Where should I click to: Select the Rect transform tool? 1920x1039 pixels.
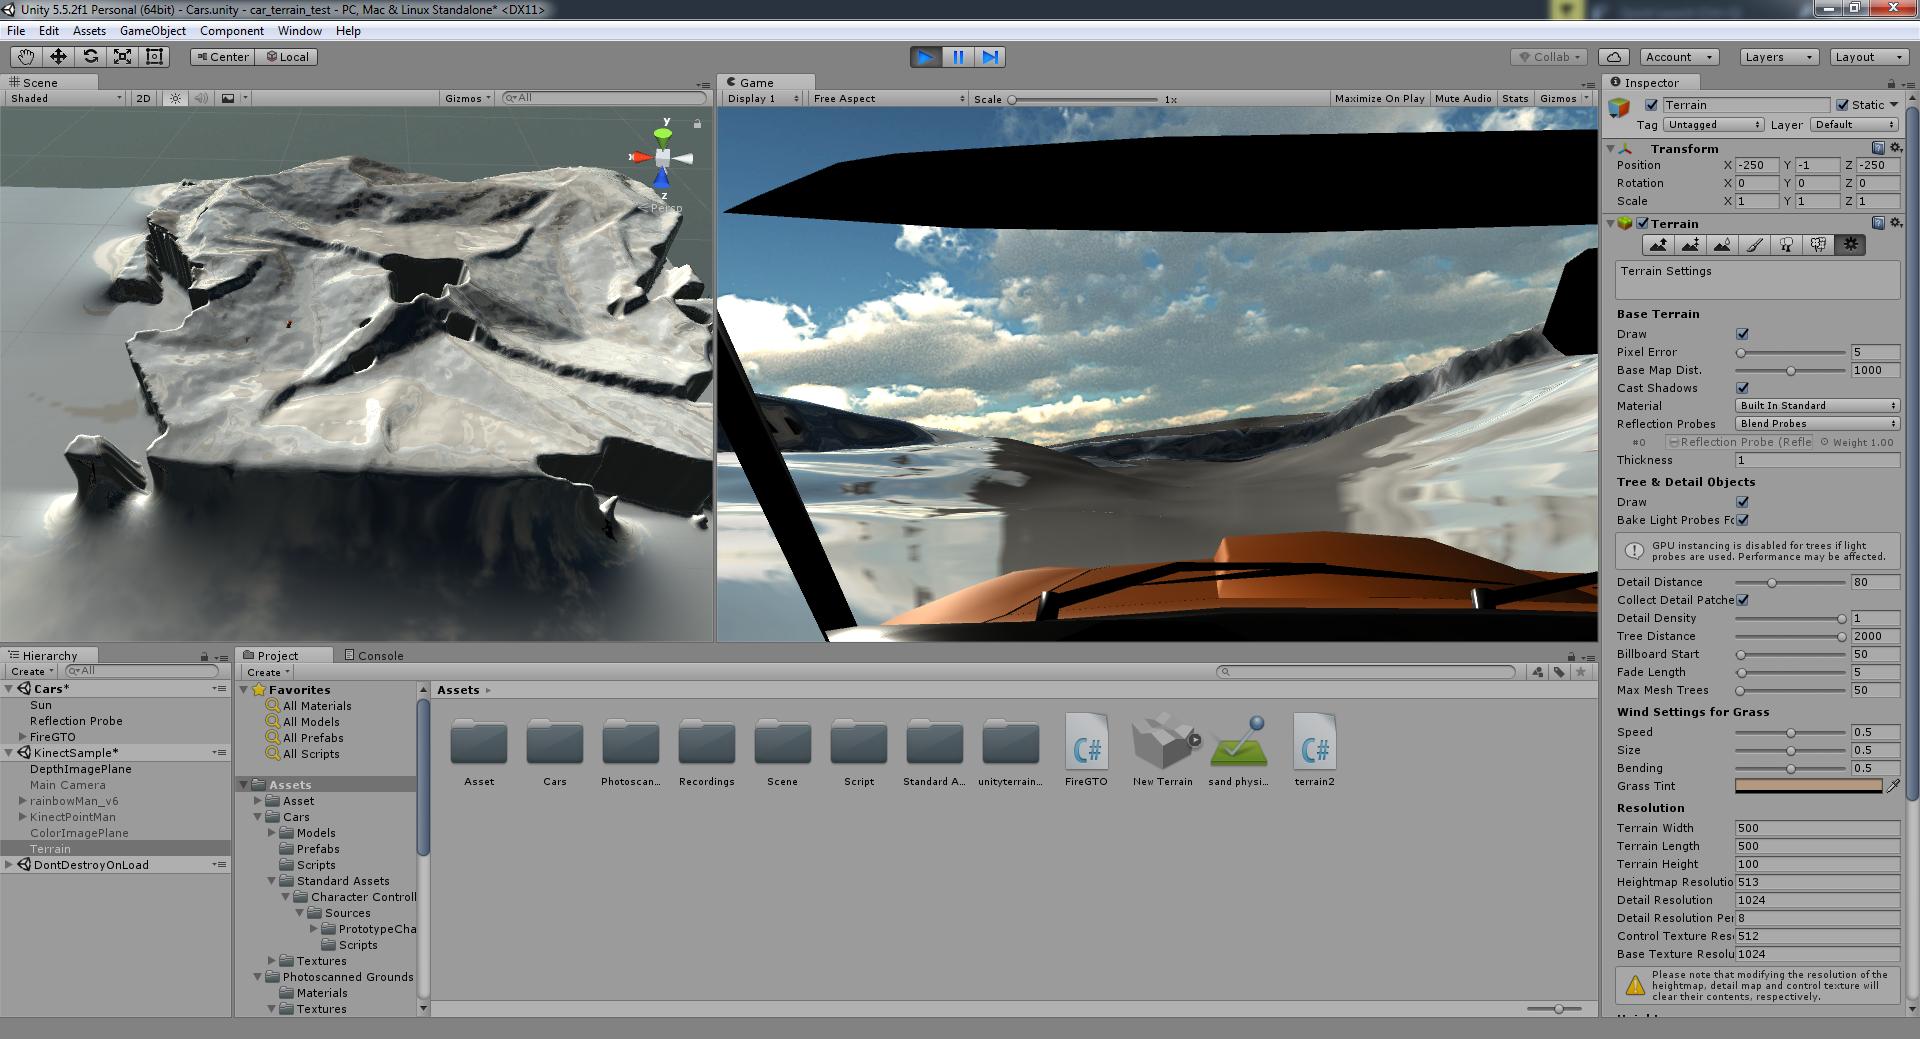coord(154,57)
